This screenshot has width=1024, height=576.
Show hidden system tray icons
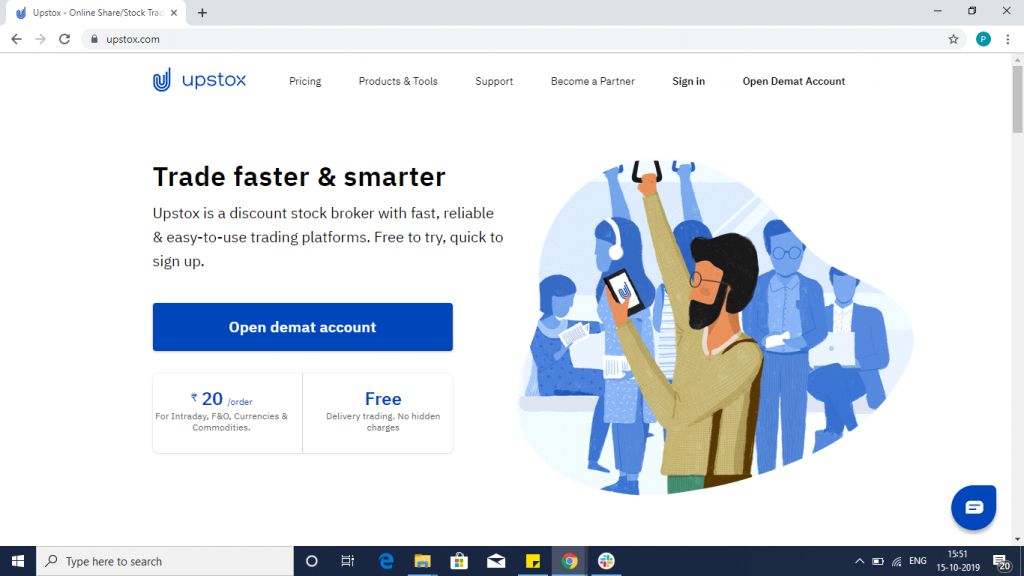tap(859, 561)
